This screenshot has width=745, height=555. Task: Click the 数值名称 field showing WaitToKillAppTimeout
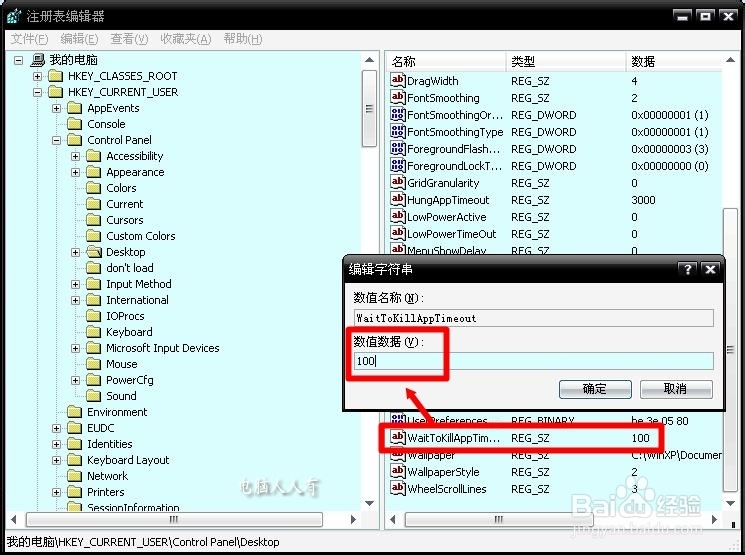point(534,318)
